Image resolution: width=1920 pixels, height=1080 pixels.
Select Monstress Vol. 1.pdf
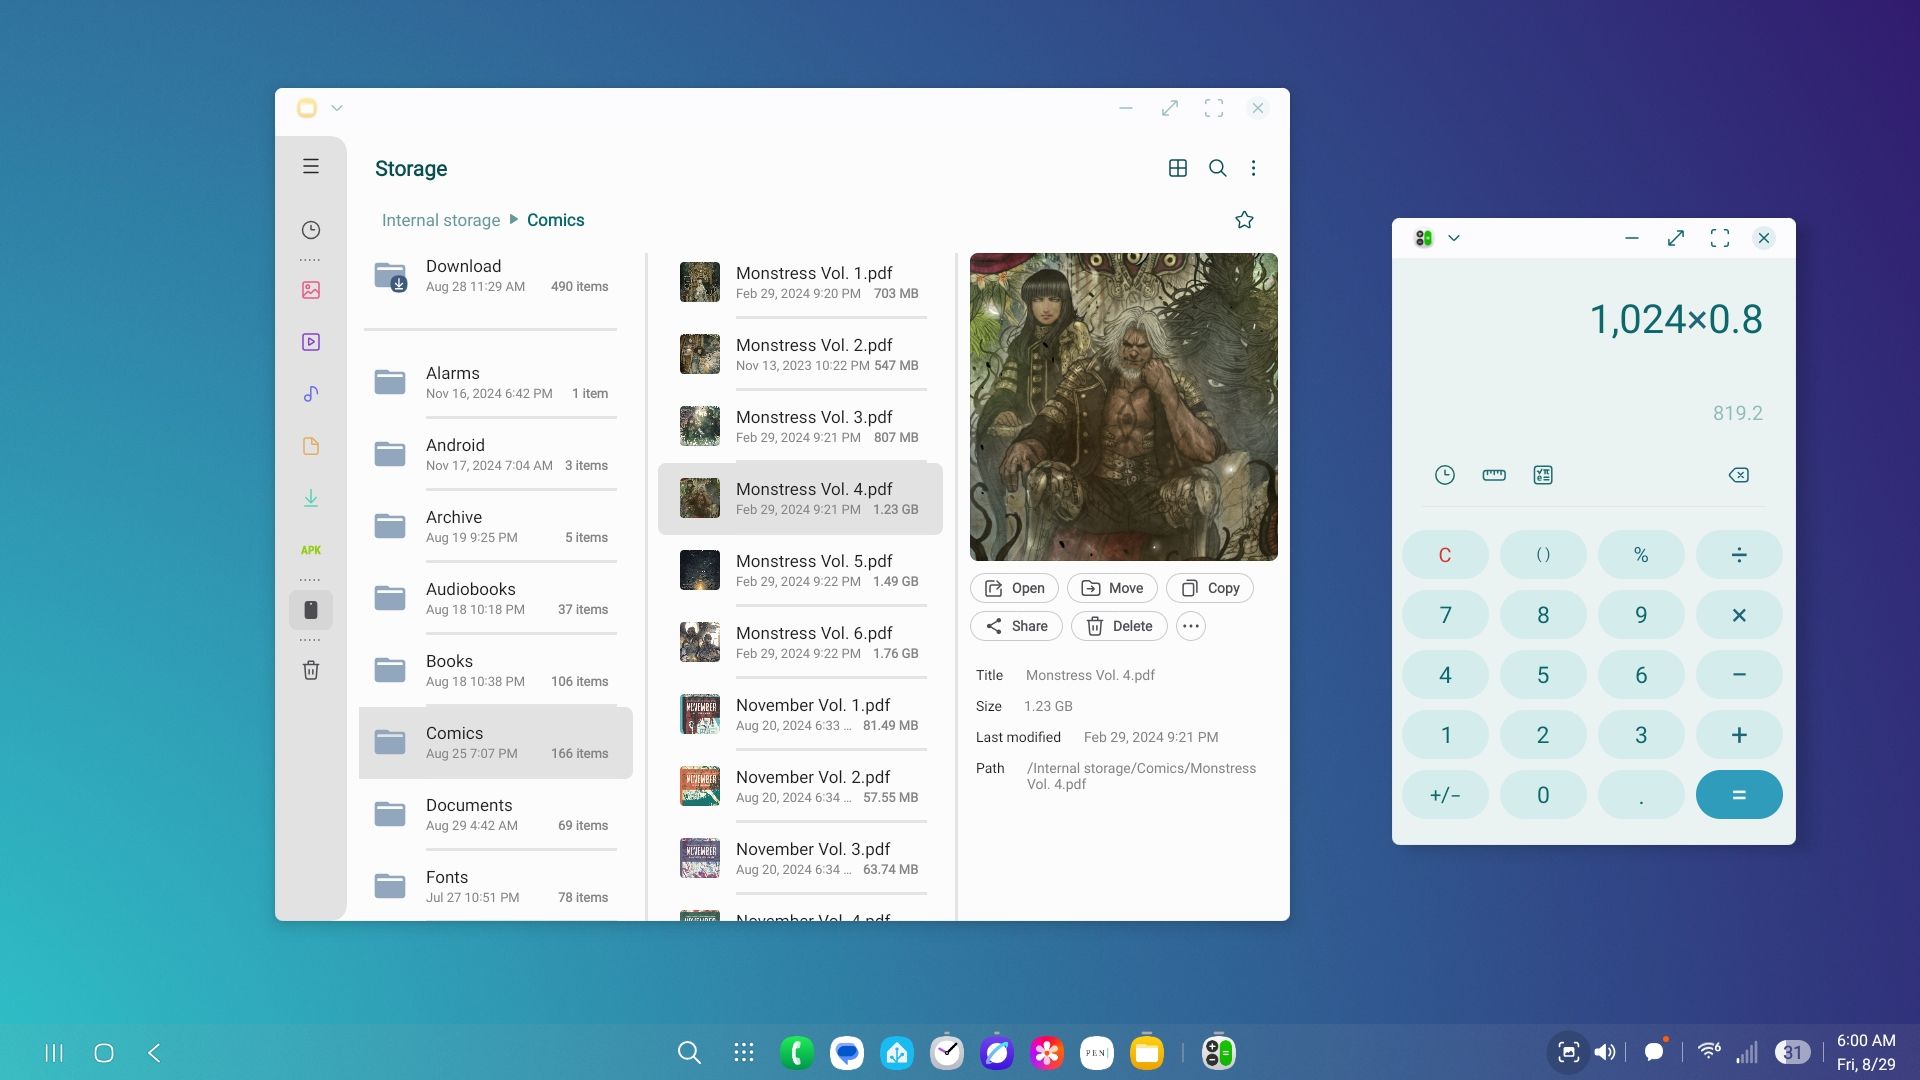(800, 282)
